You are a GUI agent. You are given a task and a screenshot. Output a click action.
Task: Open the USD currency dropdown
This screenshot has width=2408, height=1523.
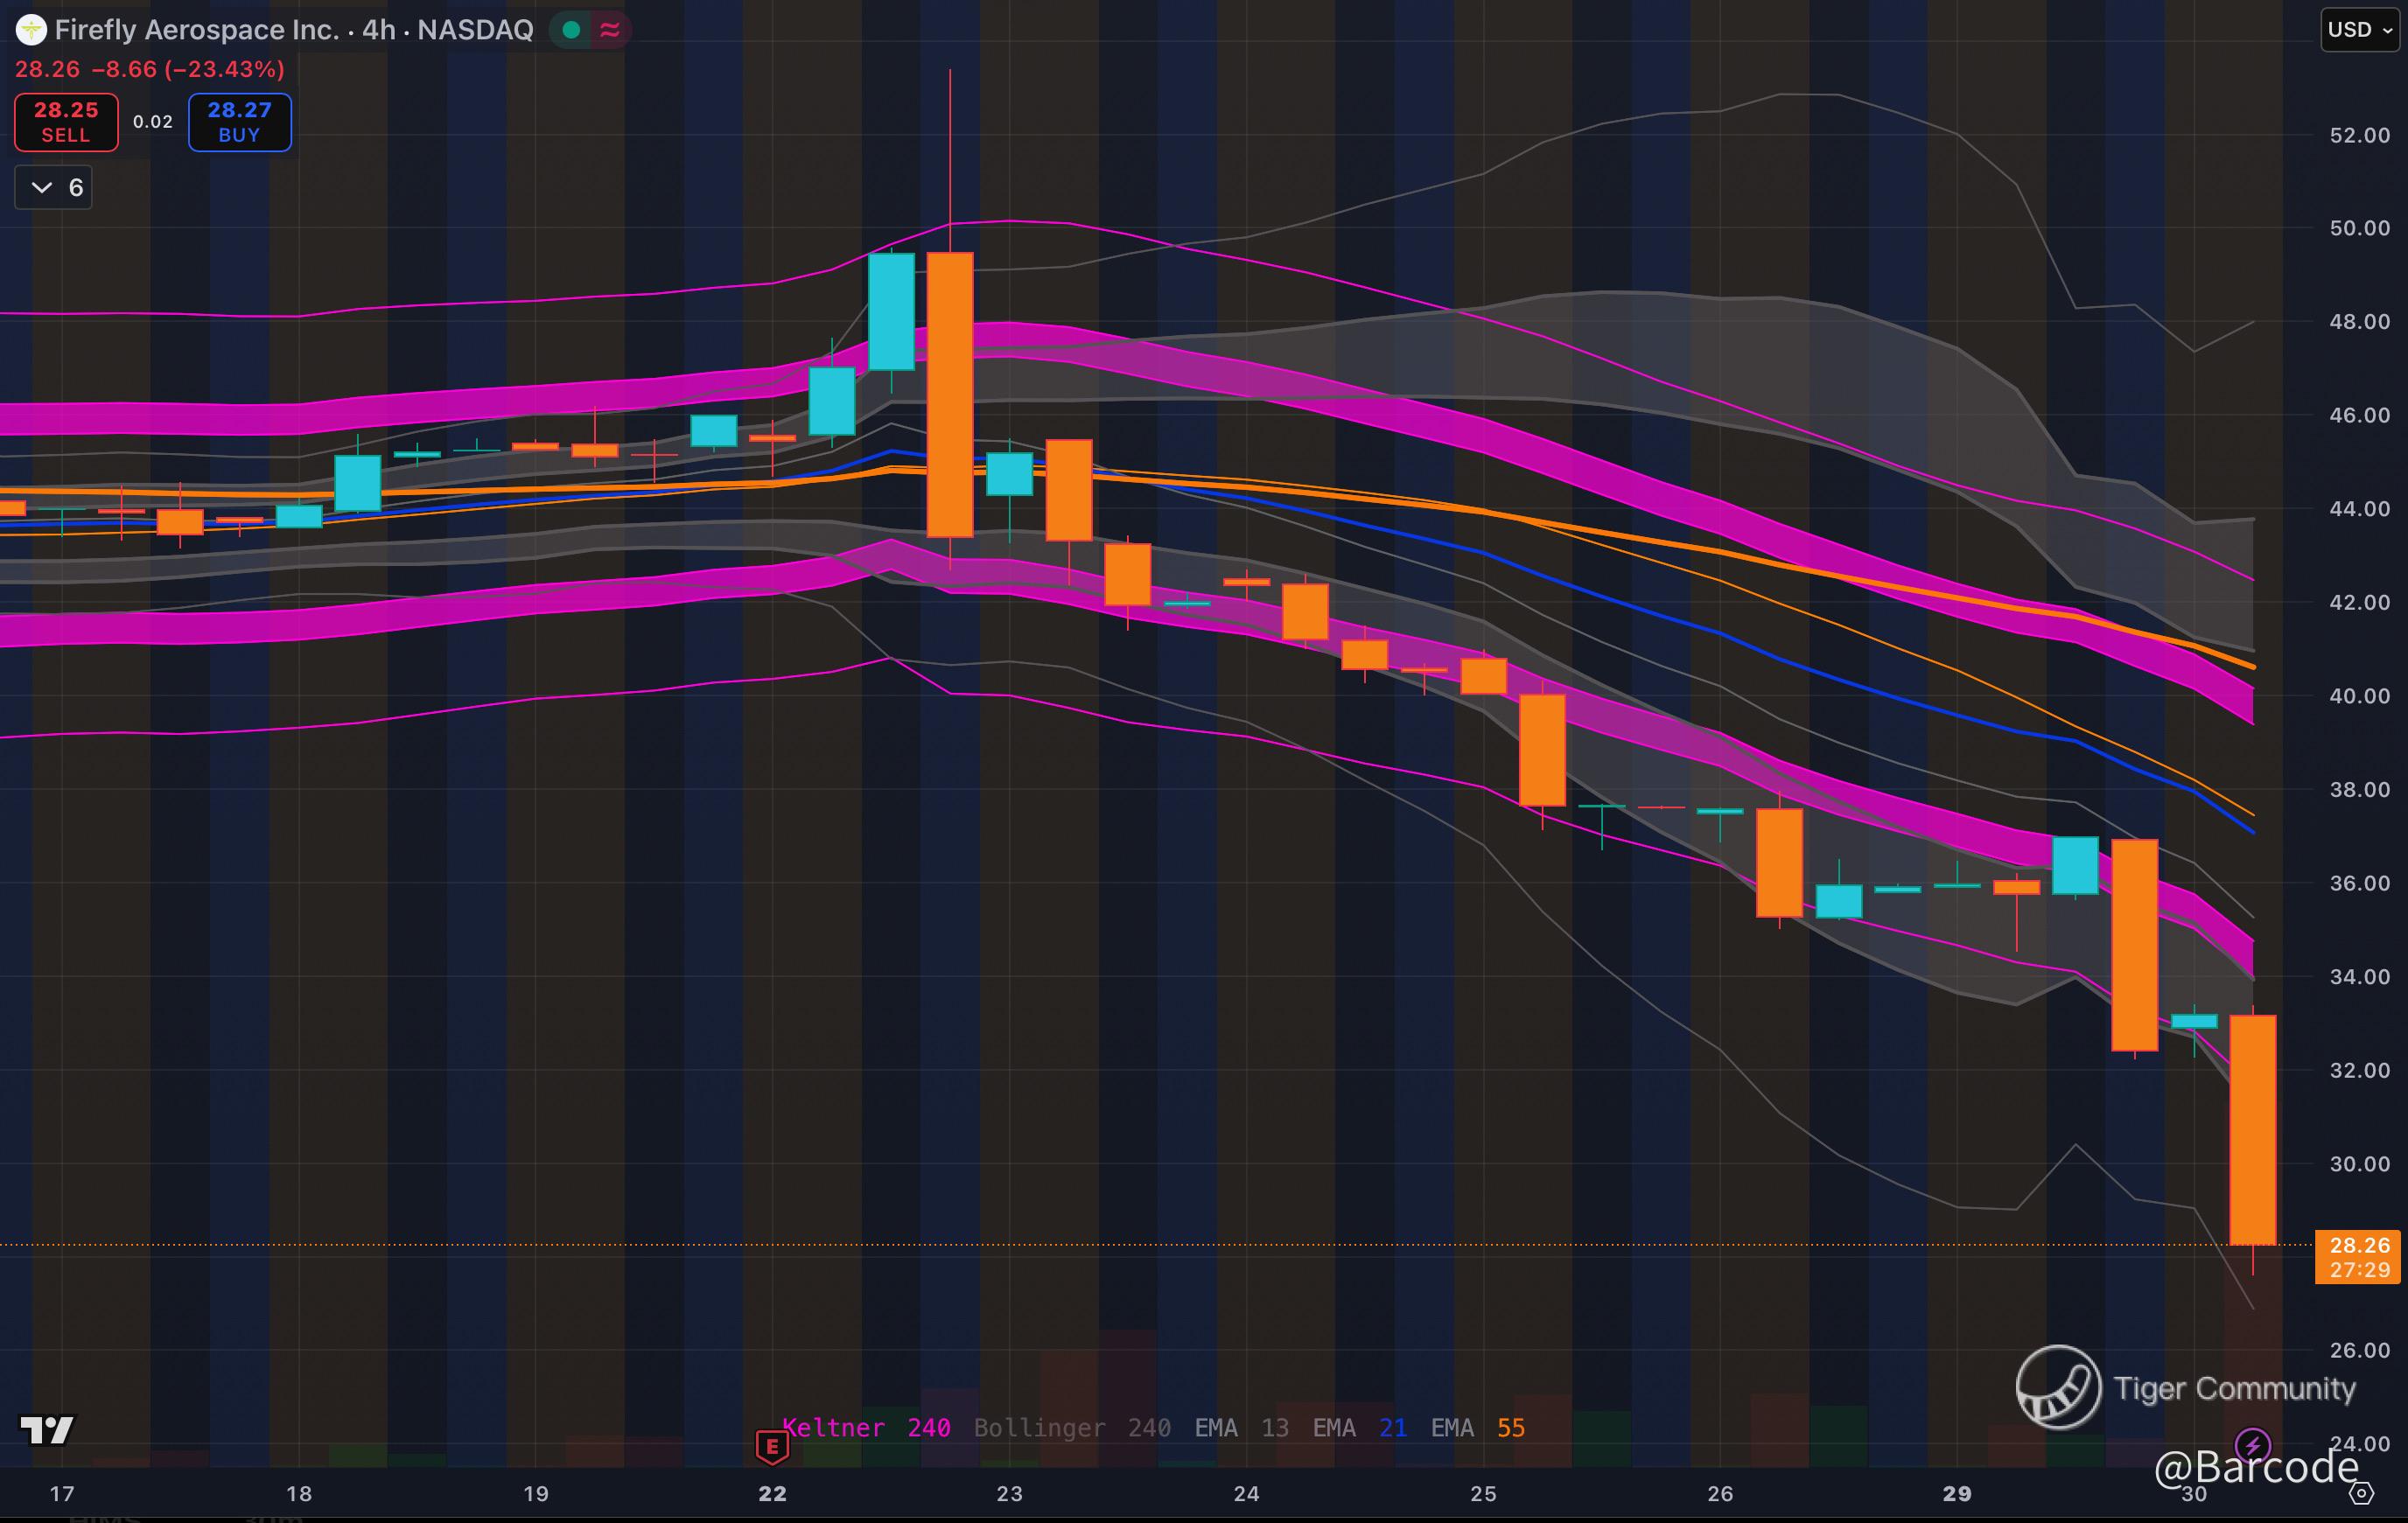click(x=2359, y=30)
